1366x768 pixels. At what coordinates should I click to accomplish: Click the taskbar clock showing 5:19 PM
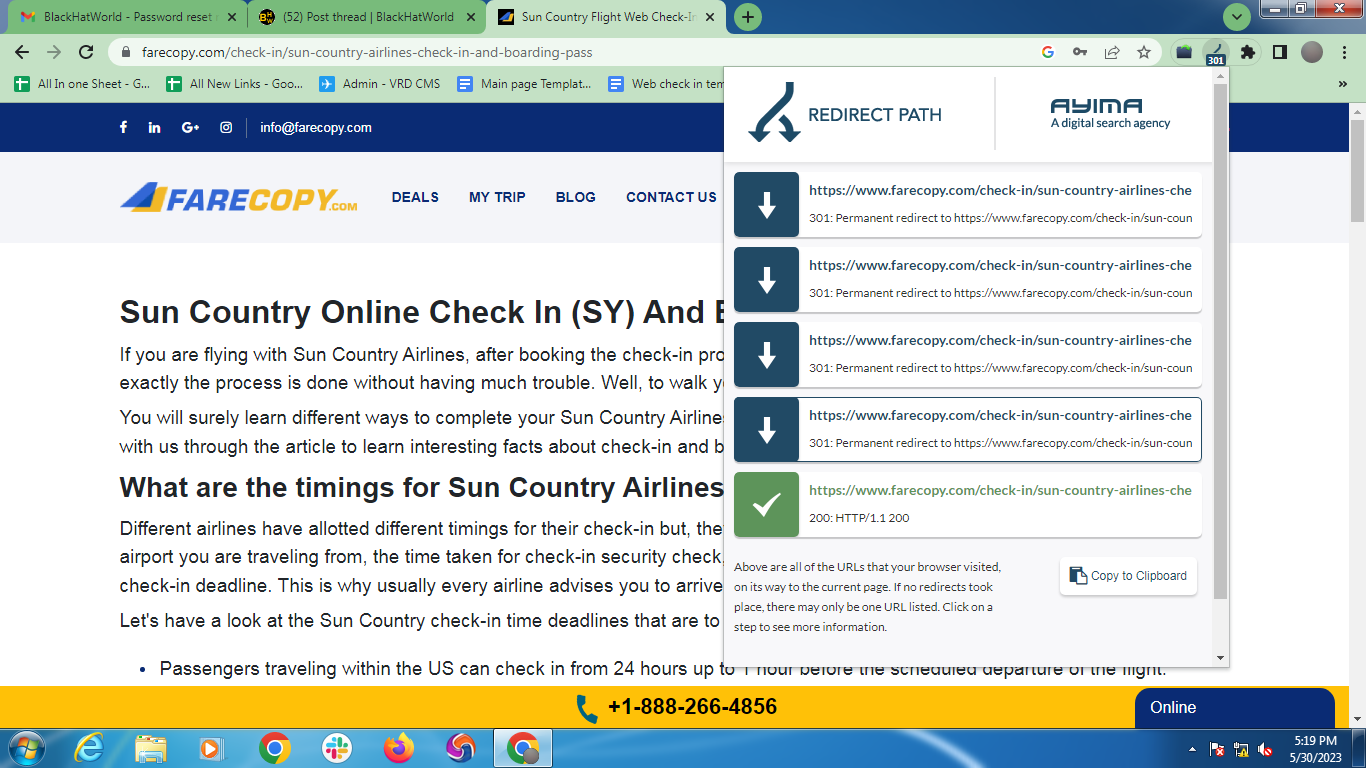tap(1315, 749)
